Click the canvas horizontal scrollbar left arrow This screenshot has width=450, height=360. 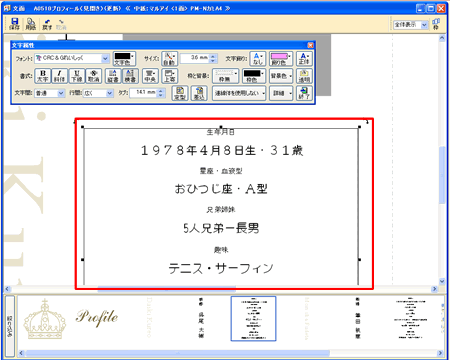pos(8,289)
